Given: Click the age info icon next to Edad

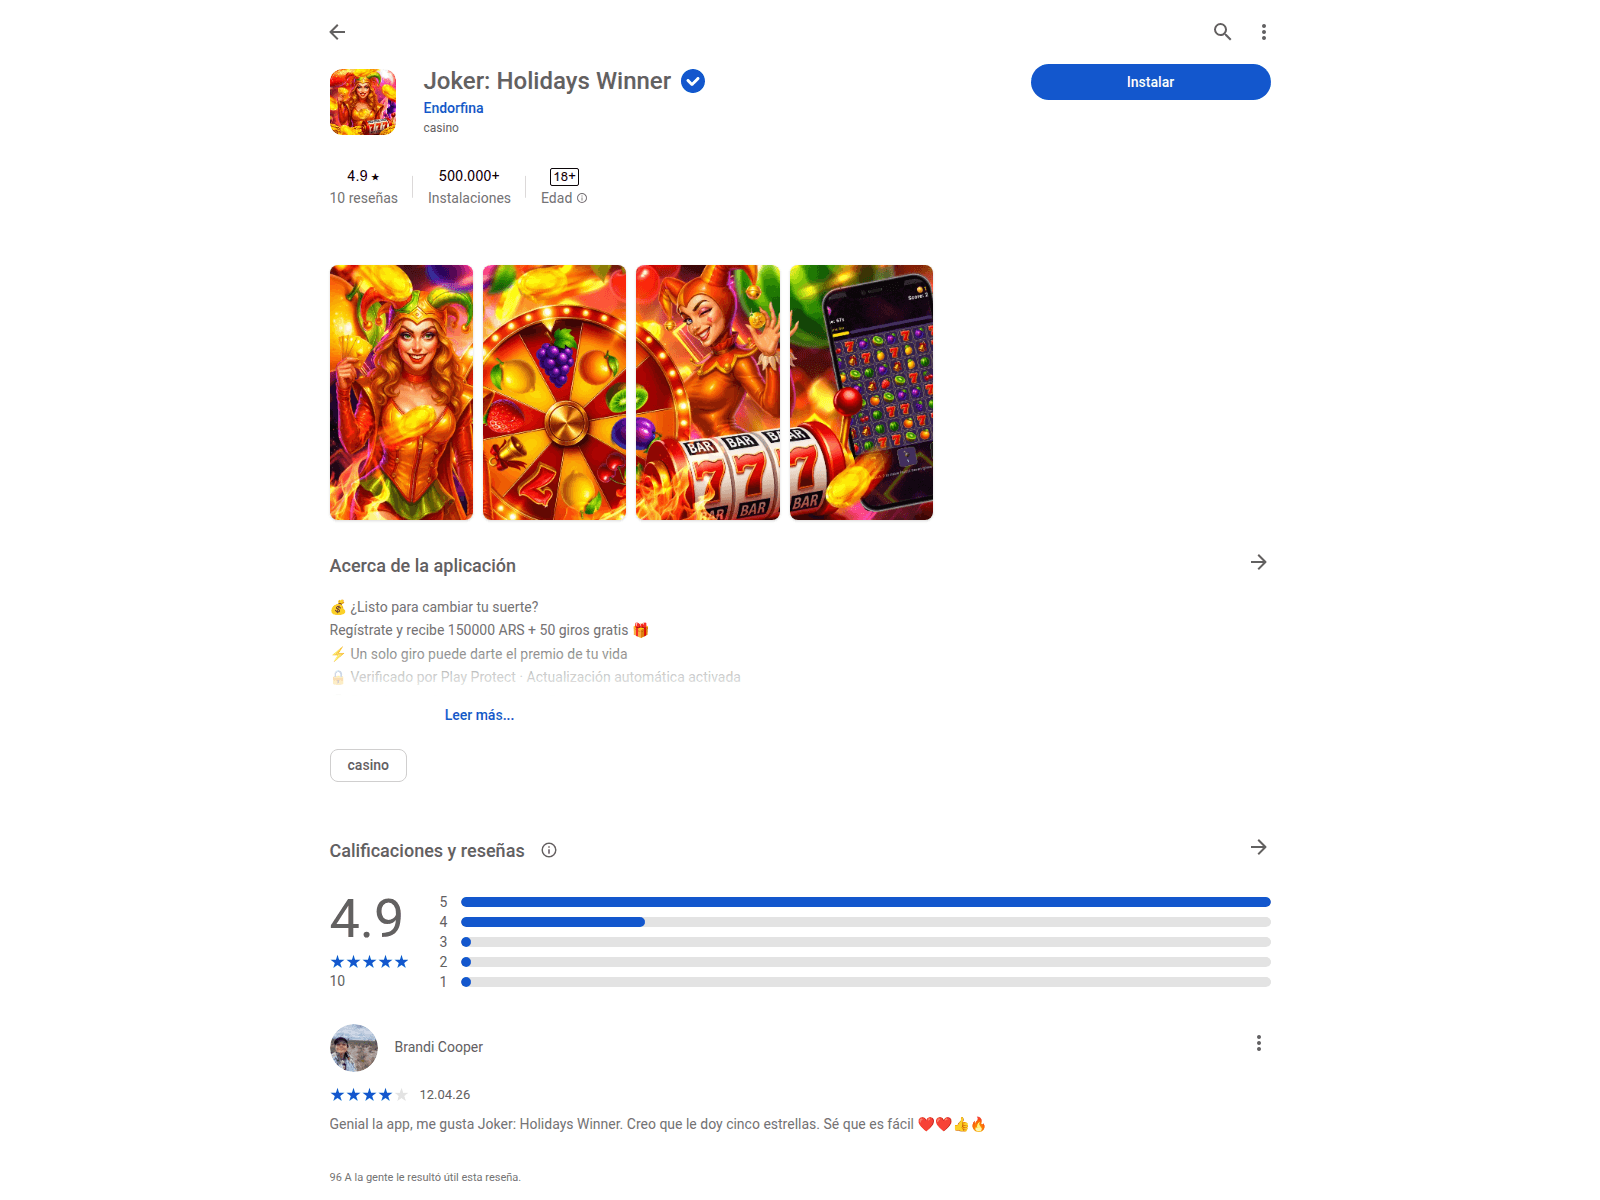Looking at the screenshot, I should [582, 198].
